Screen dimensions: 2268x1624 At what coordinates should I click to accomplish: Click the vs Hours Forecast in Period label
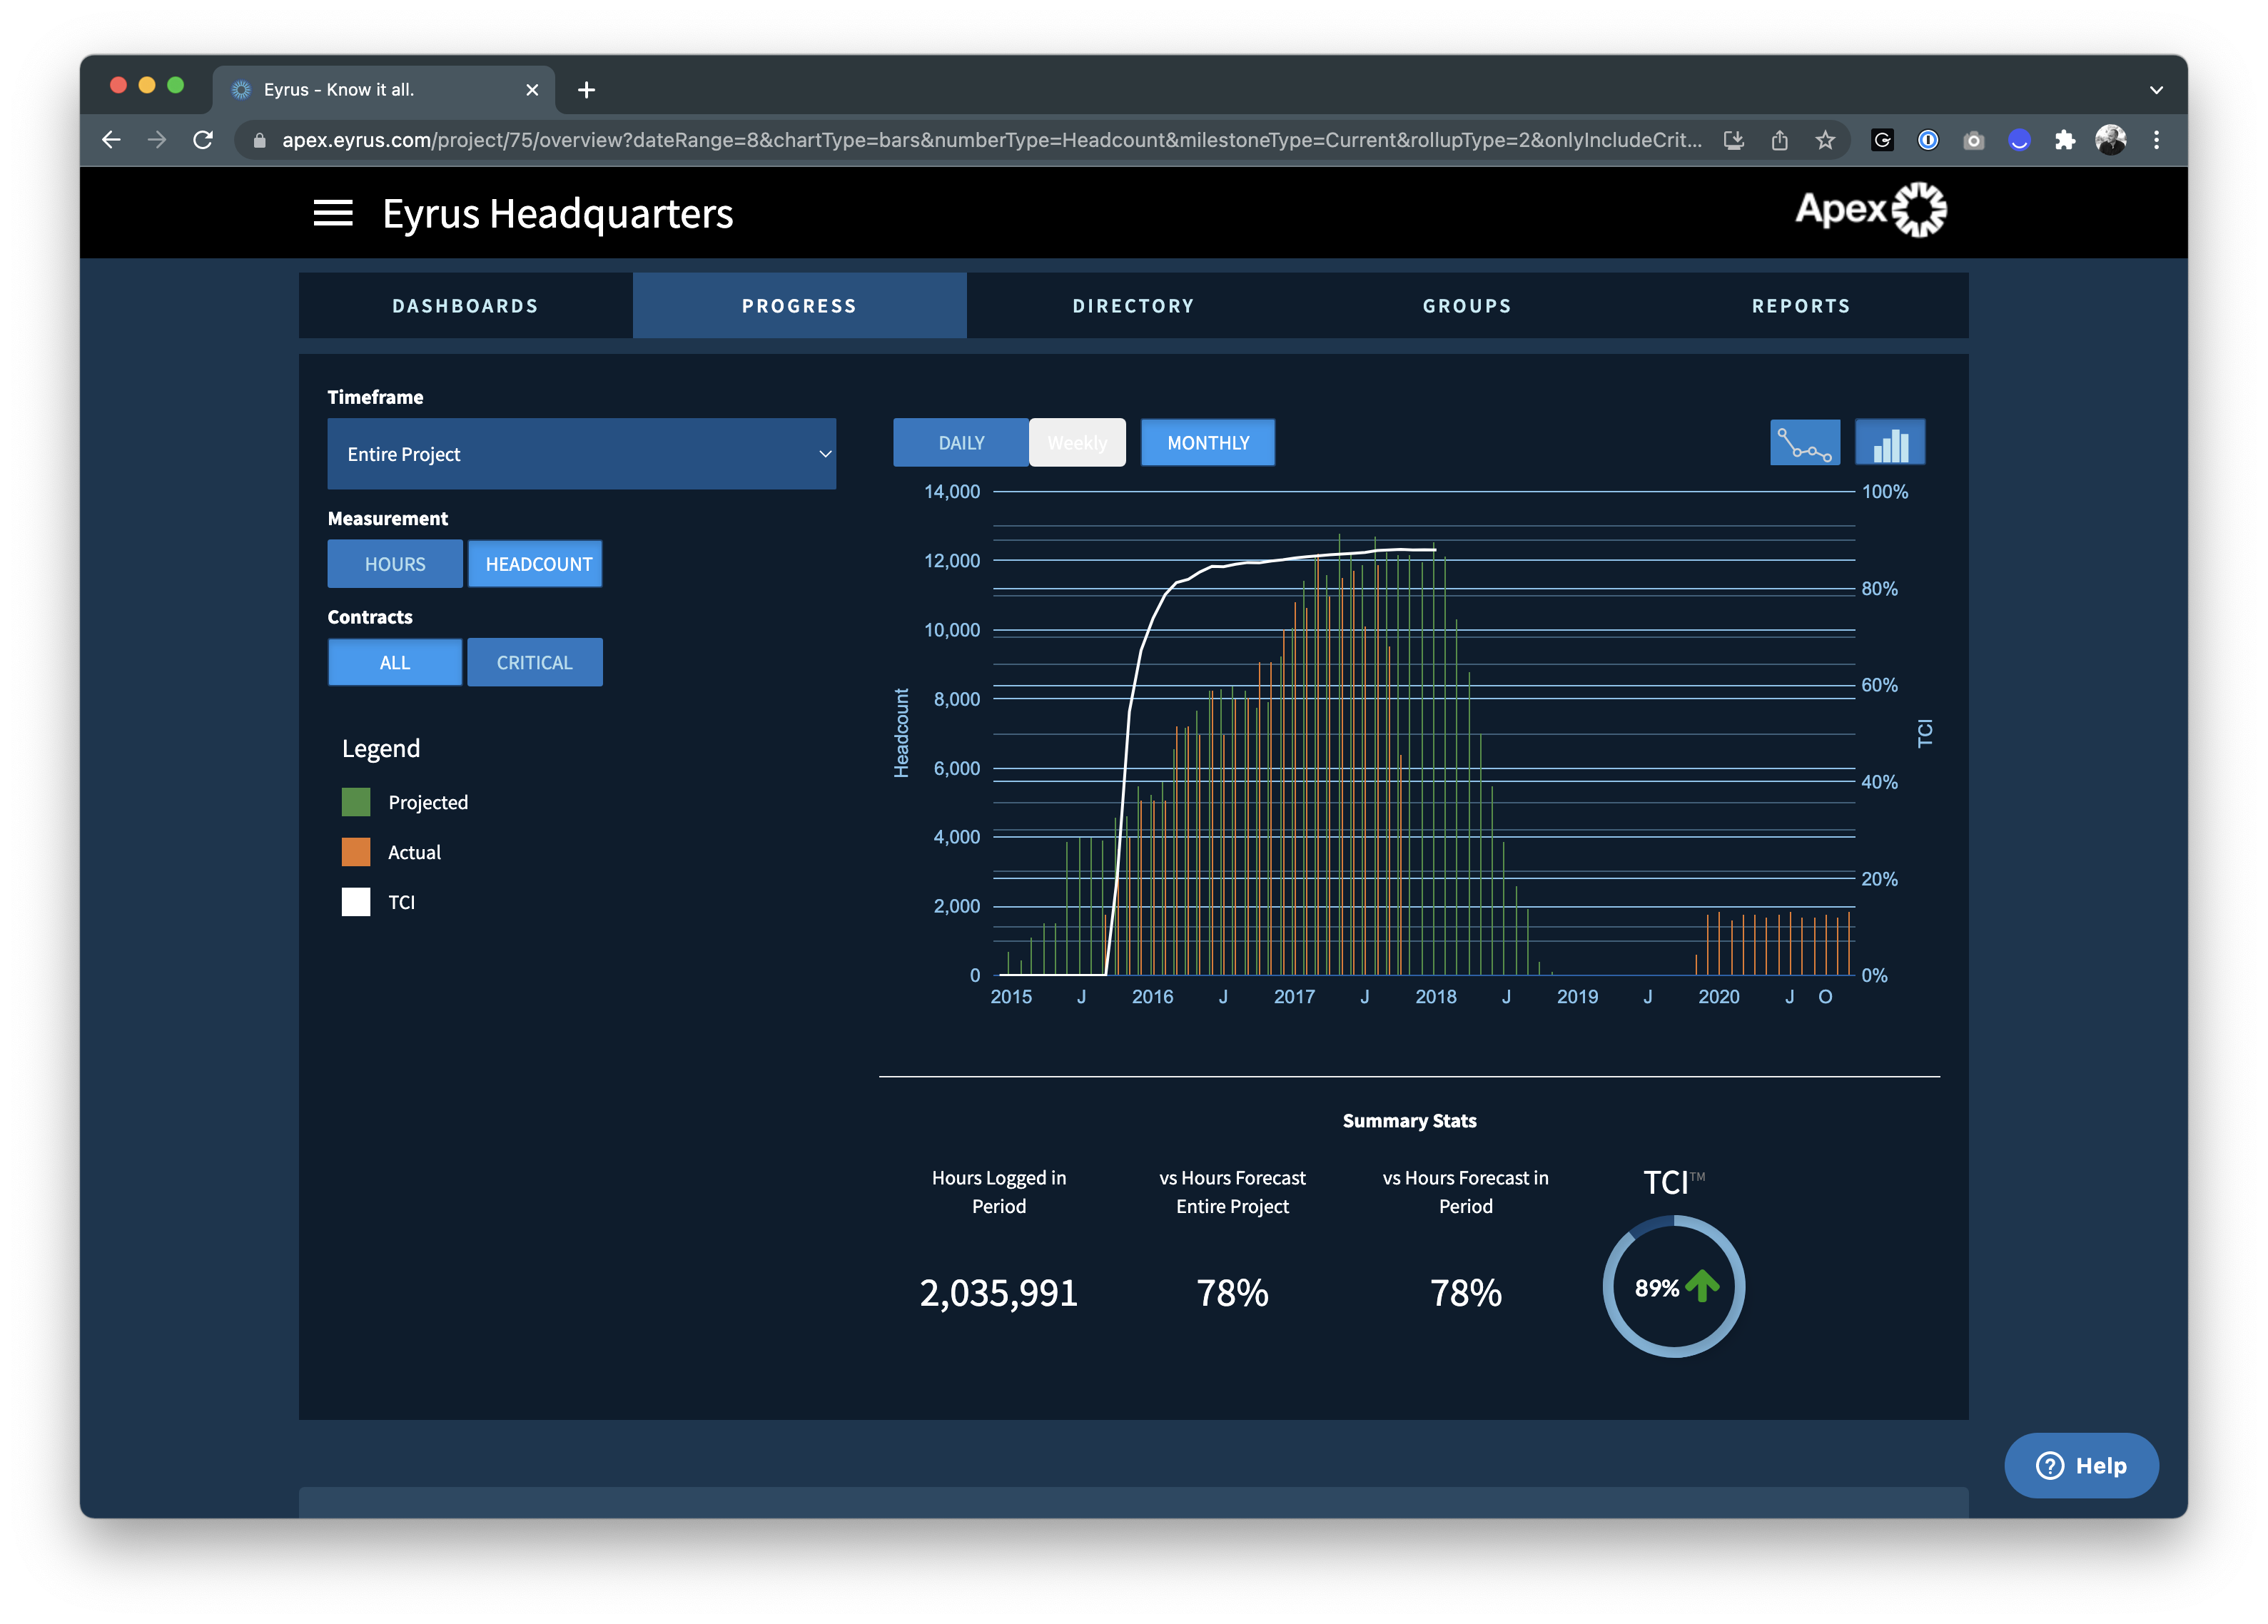tap(1466, 1192)
